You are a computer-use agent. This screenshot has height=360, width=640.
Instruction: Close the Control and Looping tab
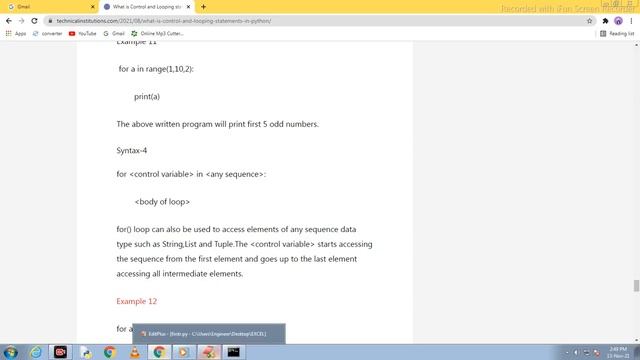tap(188, 7)
